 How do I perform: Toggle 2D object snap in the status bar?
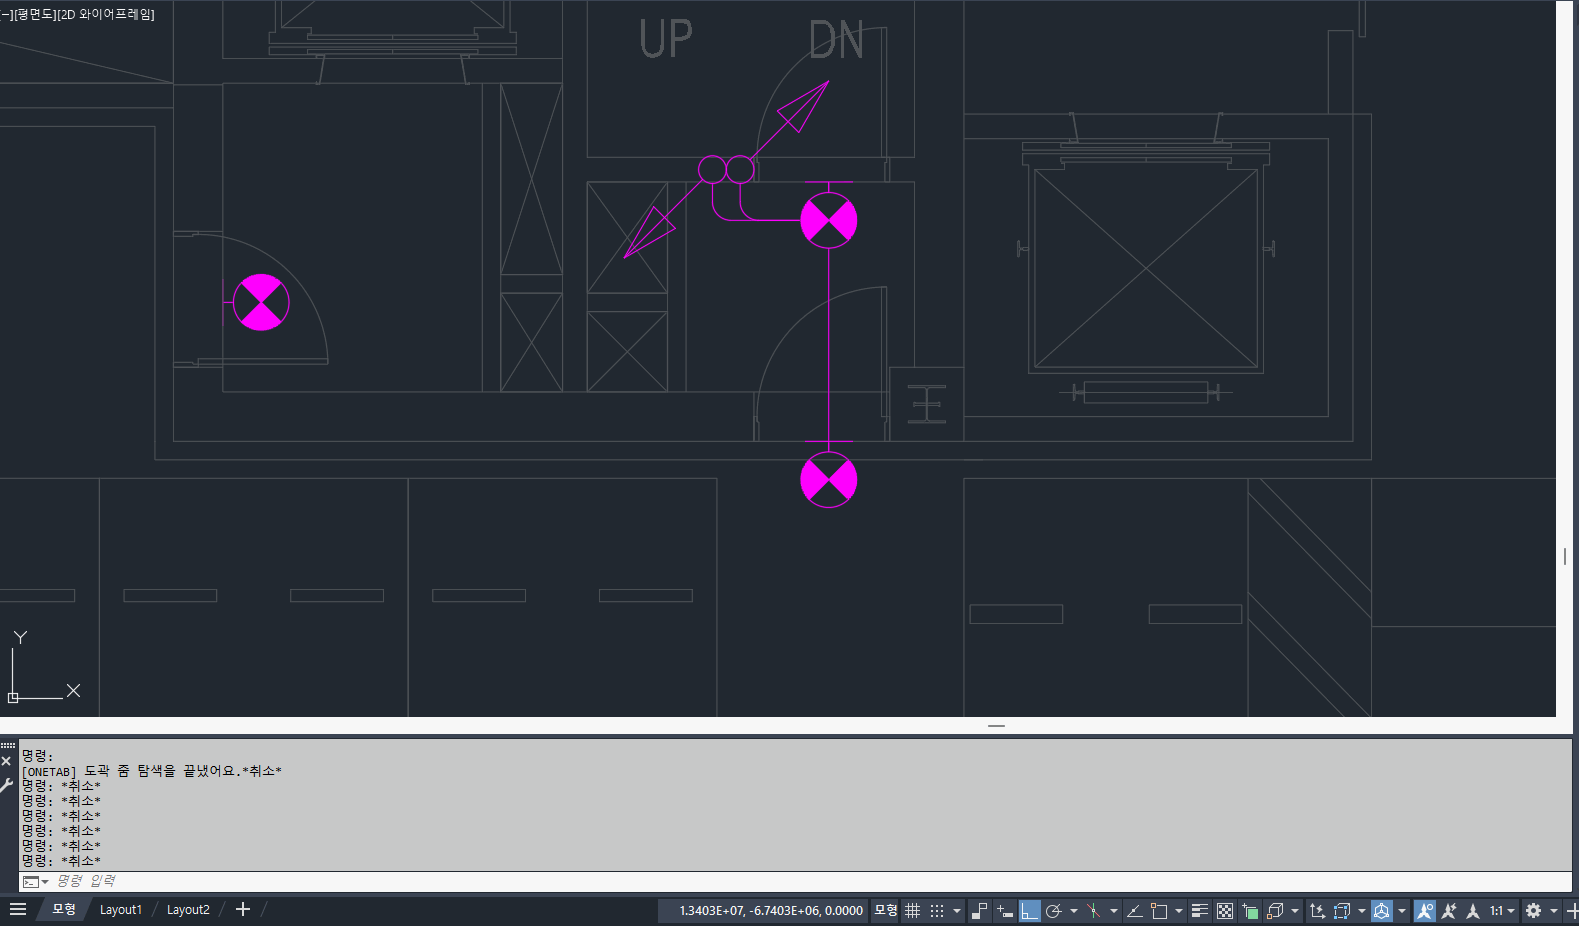[1159, 910]
